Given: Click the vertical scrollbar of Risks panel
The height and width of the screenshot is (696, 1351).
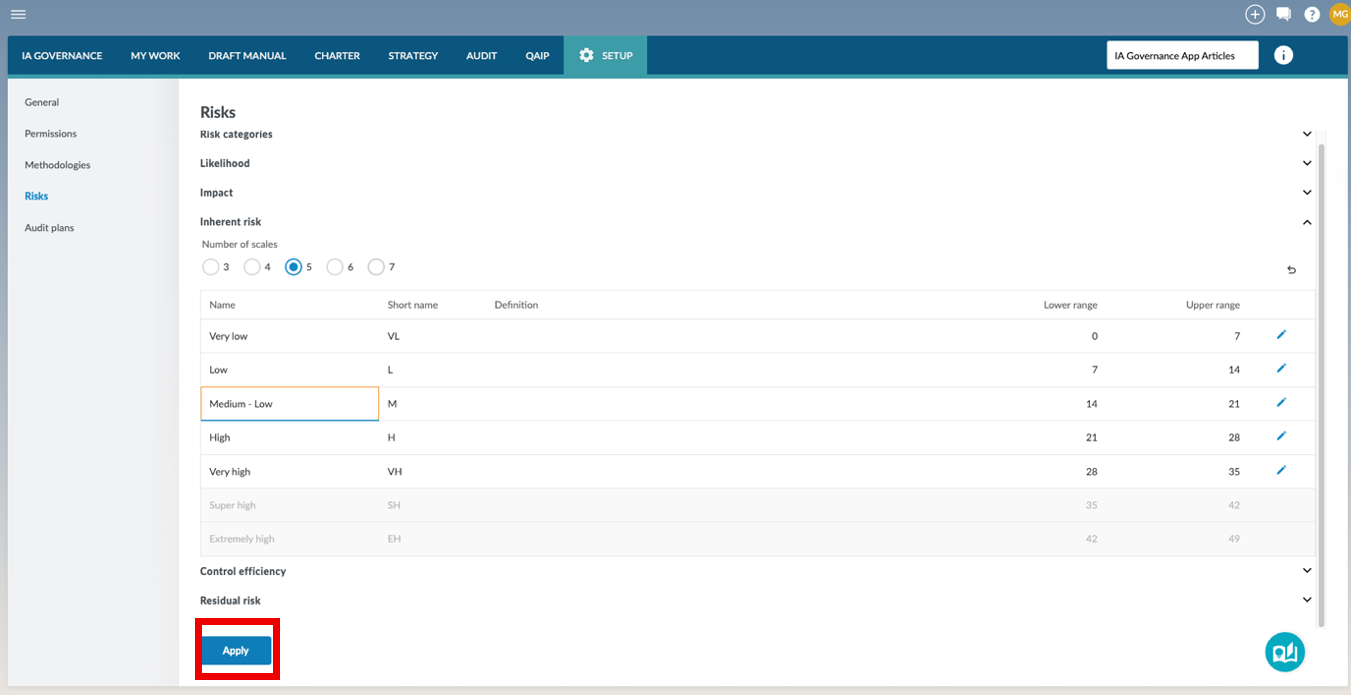Looking at the screenshot, I should click(1321, 385).
